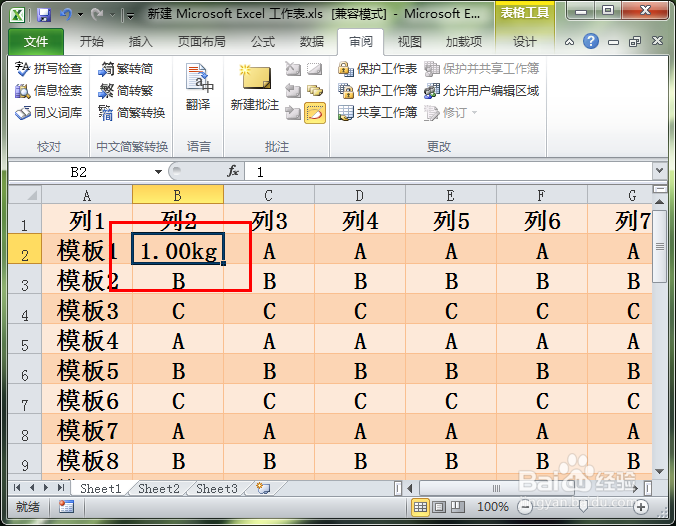The width and height of the screenshot is (676, 526).
Task: Click Share Workbook (共享工作簿)
Action: (x=377, y=113)
